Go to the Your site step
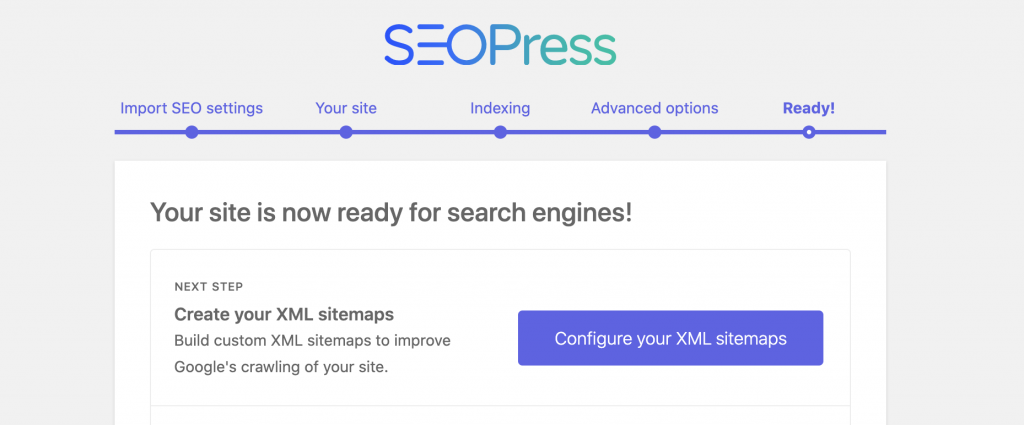 pos(346,108)
